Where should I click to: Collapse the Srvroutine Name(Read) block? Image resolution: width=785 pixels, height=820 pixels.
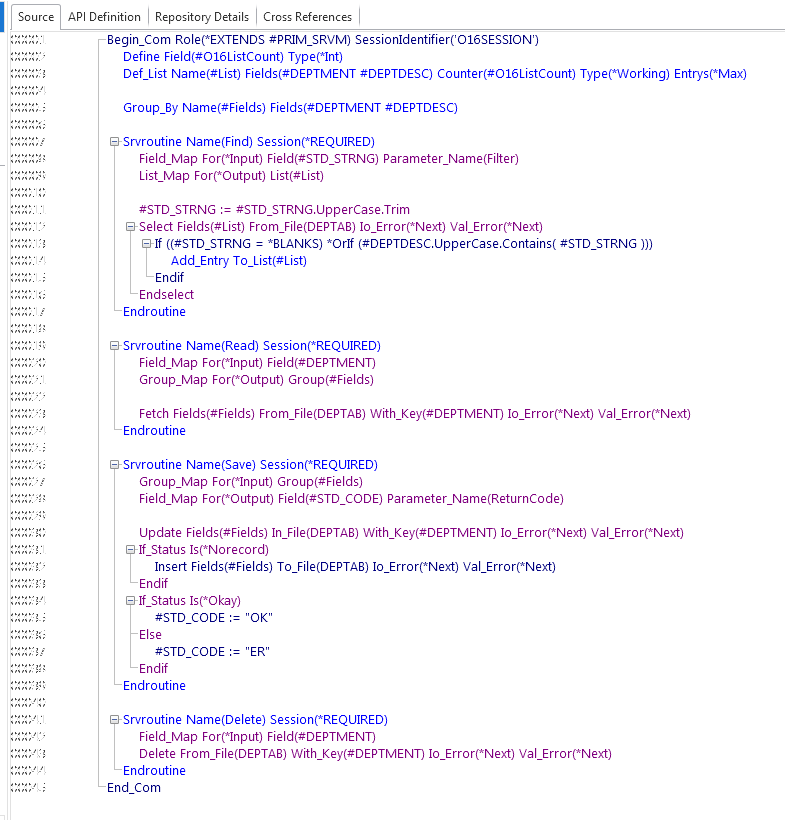(x=115, y=346)
